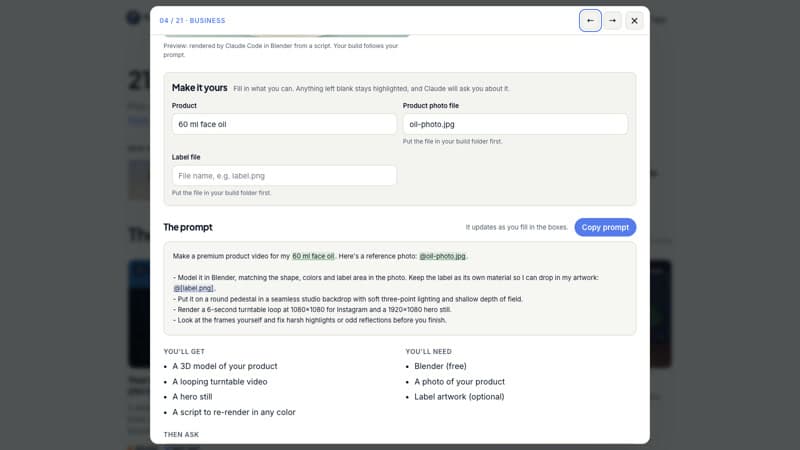Click the prompt line about round pedestal
This screenshot has height=450, width=800.
(348, 299)
